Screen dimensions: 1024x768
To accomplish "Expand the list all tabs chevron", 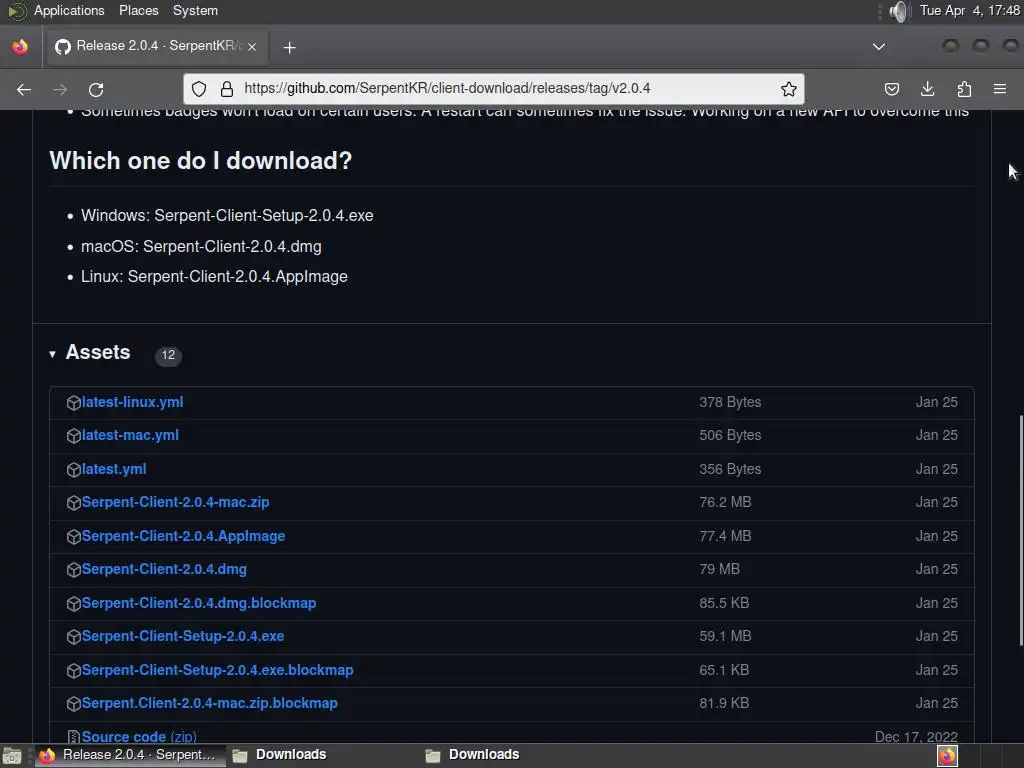I will [x=879, y=46].
